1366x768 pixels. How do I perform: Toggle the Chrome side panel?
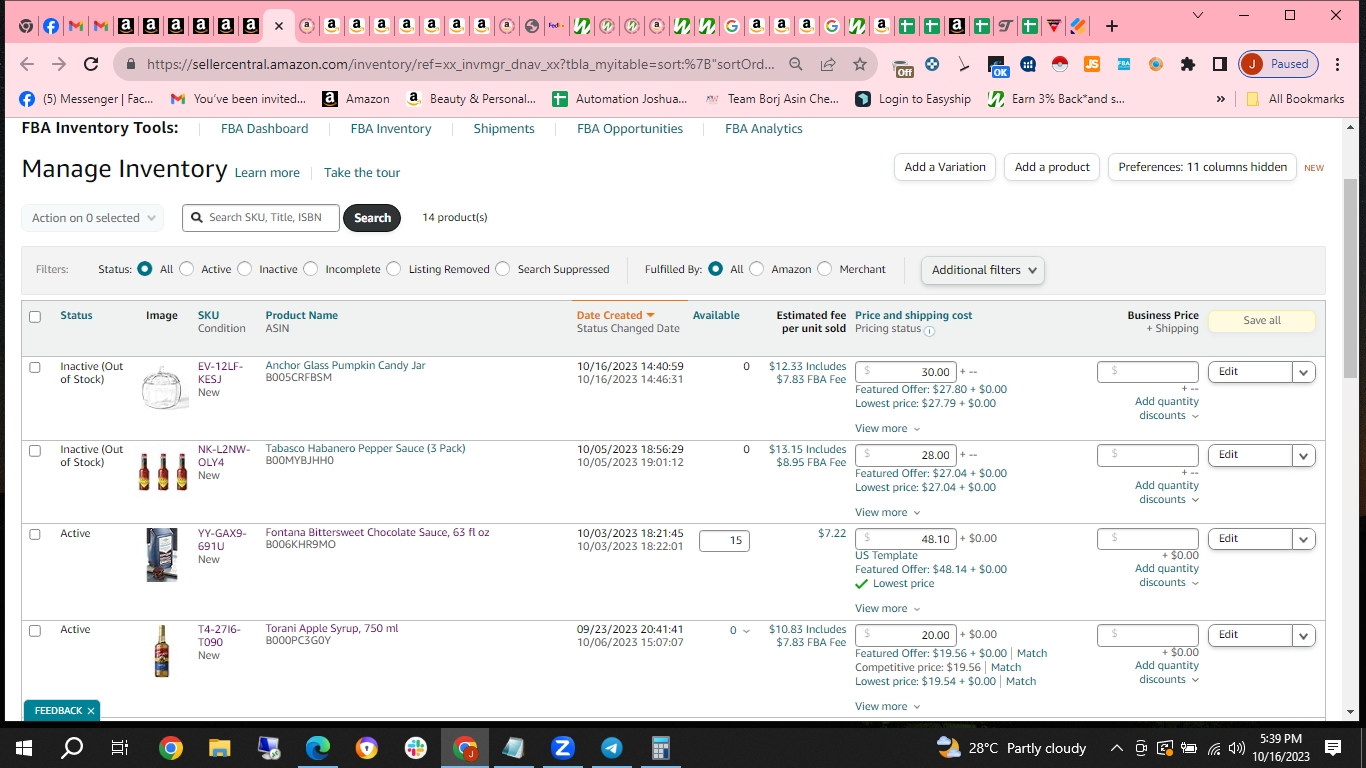[x=1220, y=64]
